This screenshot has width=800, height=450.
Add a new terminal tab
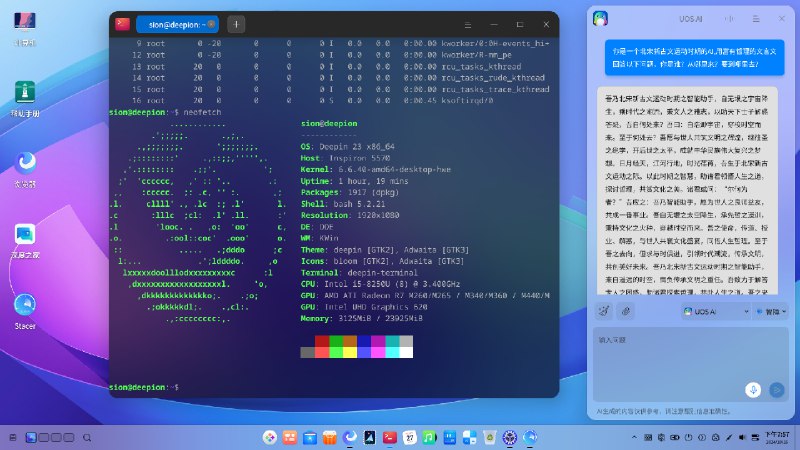coord(236,24)
